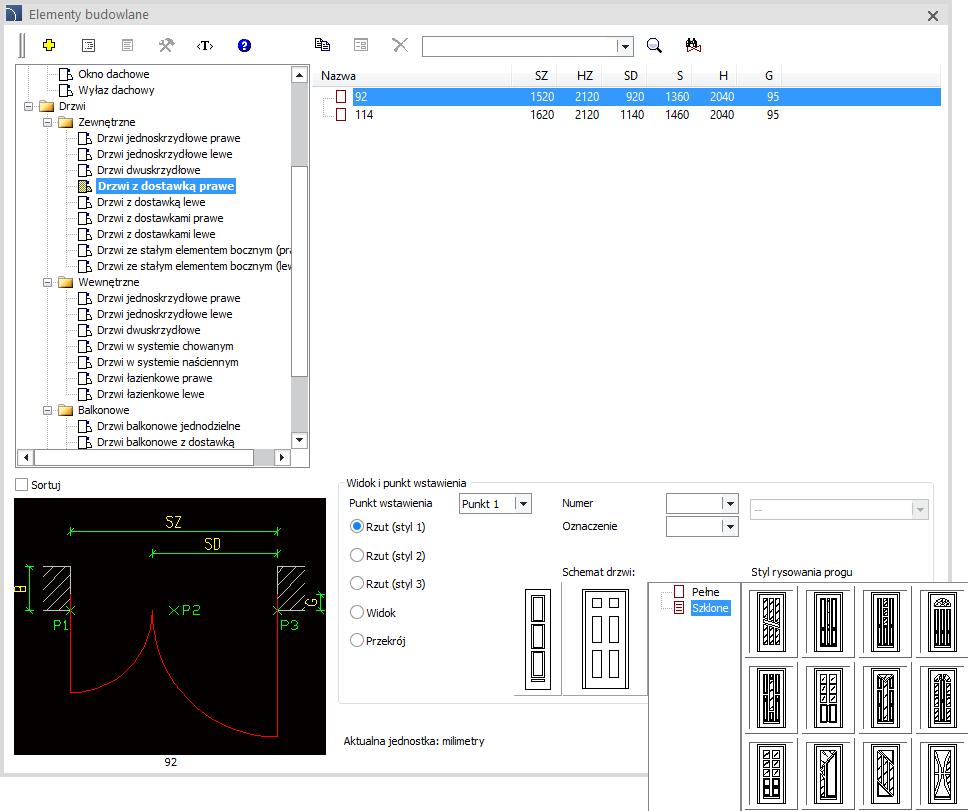Collapse the Wewnętrzne tree node
The image size is (968, 811).
pos(48,282)
